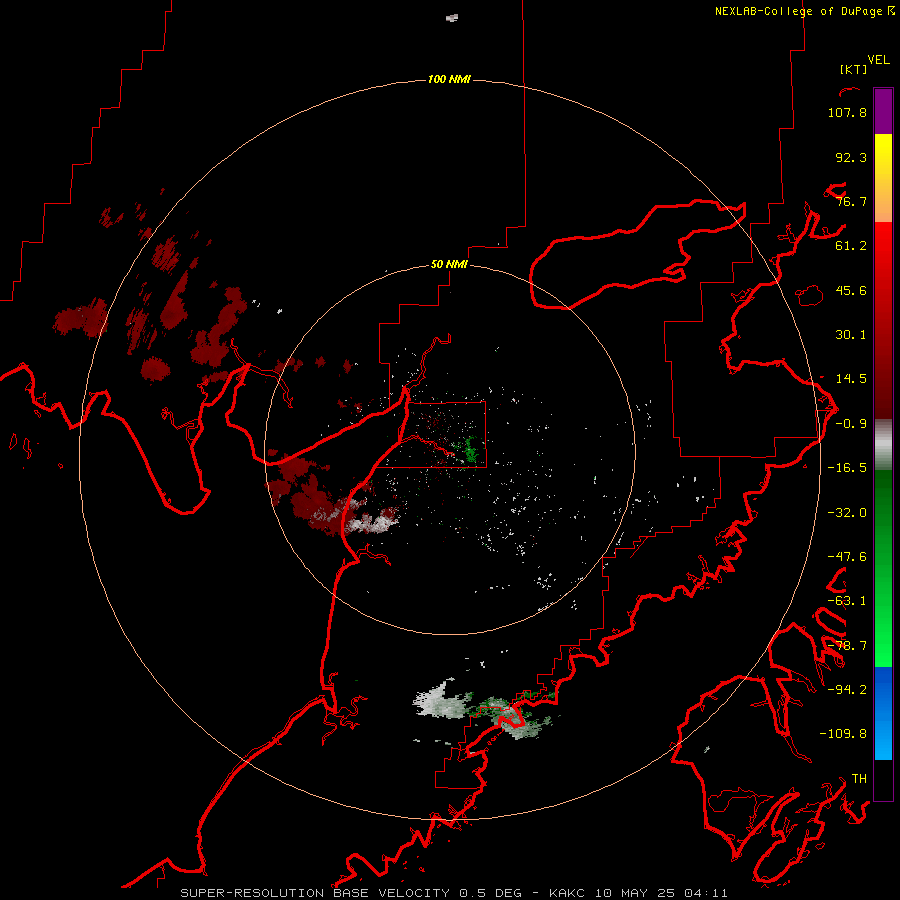Click the 14.5 value on the velocity scale
This screenshot has height=900, width=900.
tap(851, 379)
